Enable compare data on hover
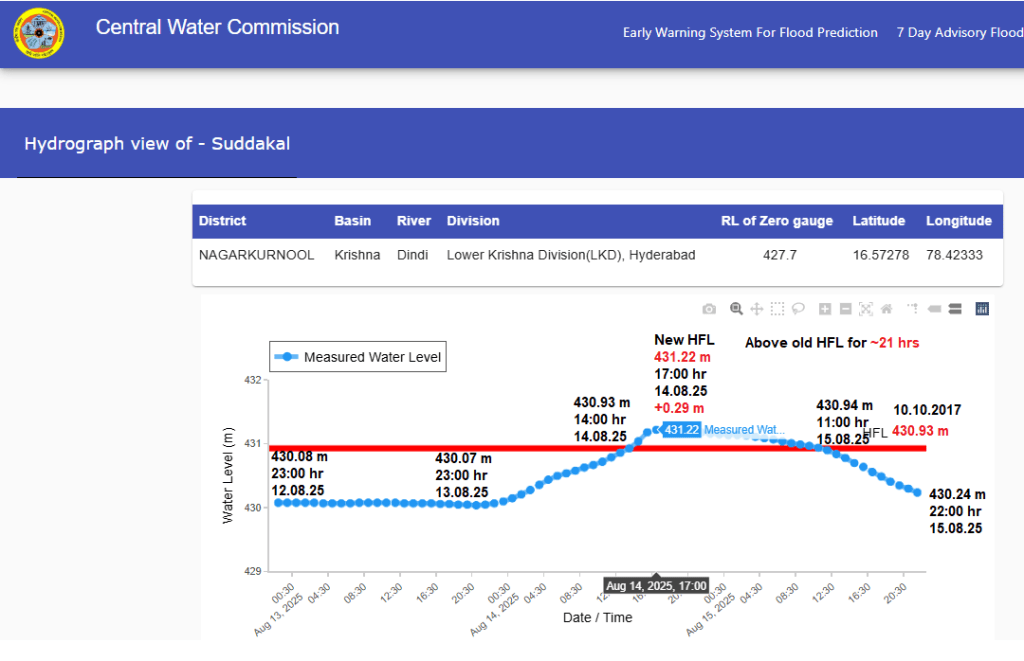 (x=955, y=309)
